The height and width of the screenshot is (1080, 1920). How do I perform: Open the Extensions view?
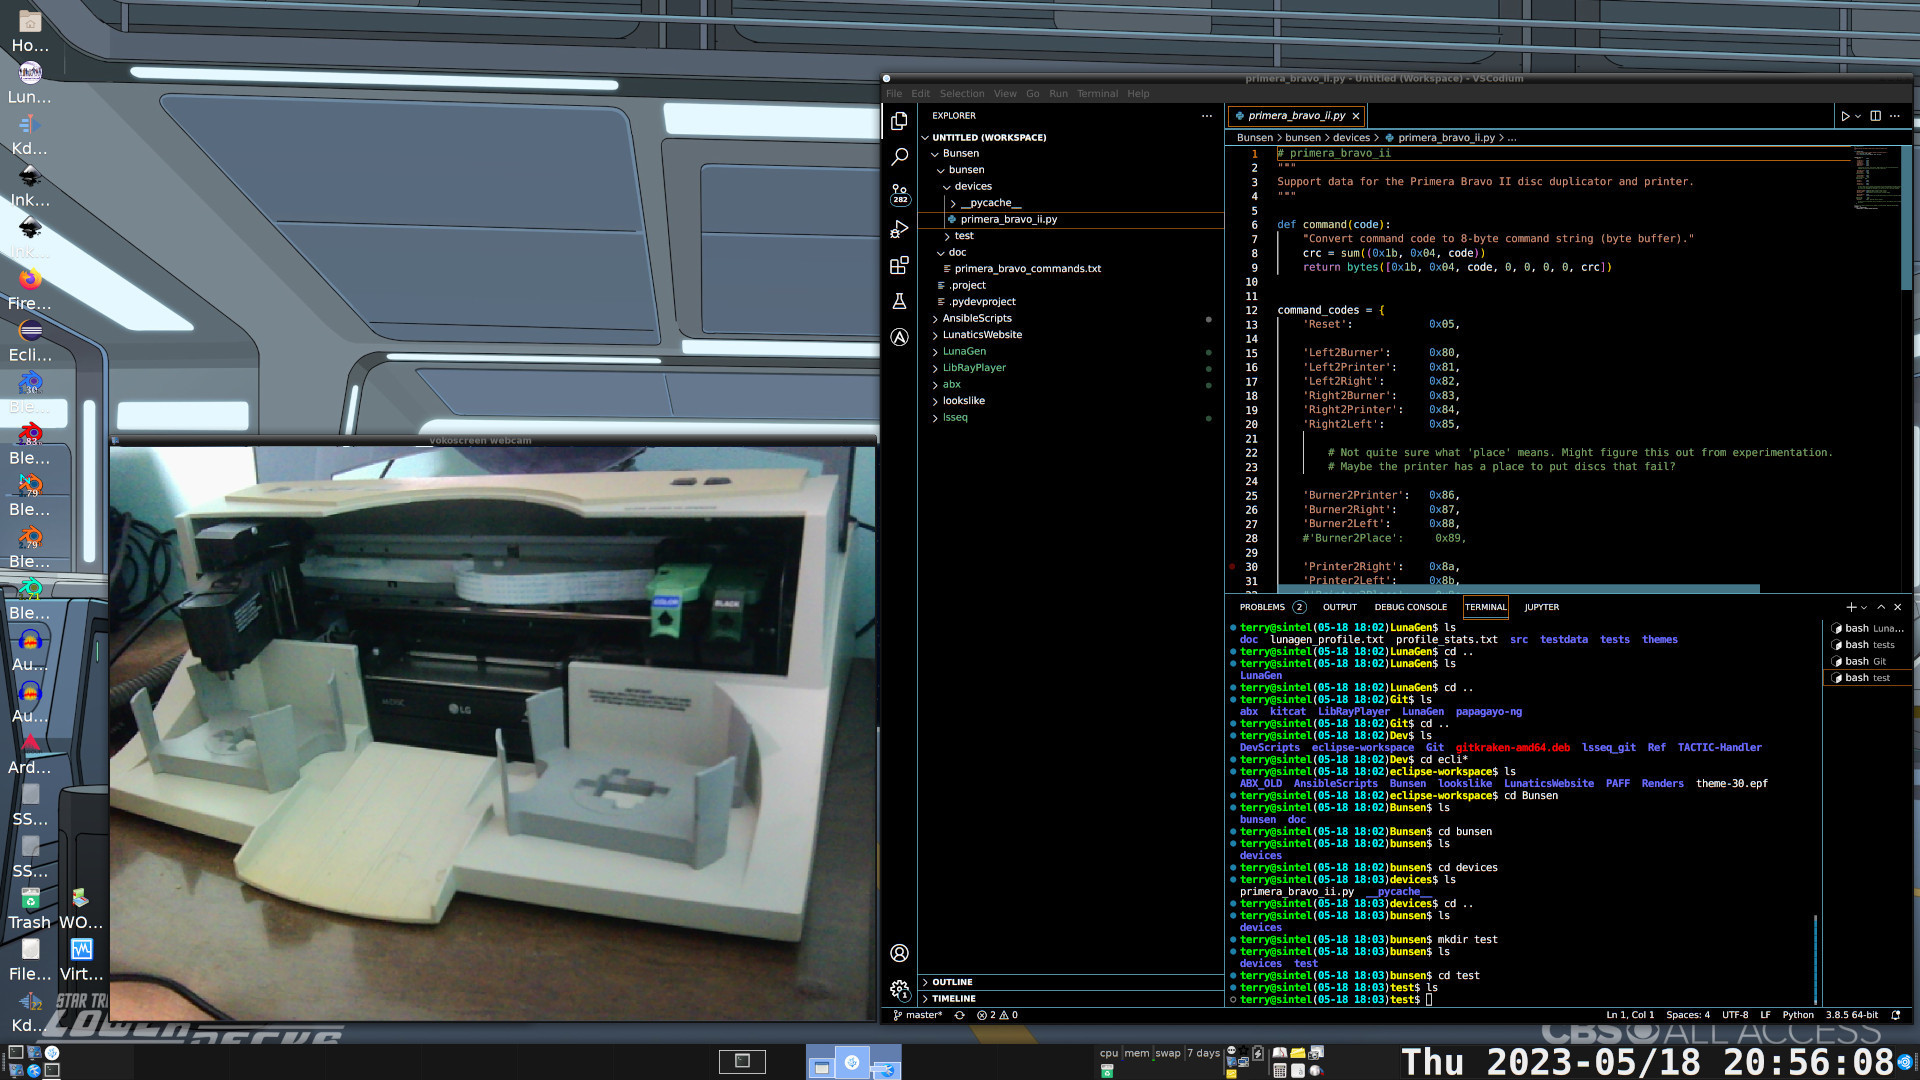899,266
